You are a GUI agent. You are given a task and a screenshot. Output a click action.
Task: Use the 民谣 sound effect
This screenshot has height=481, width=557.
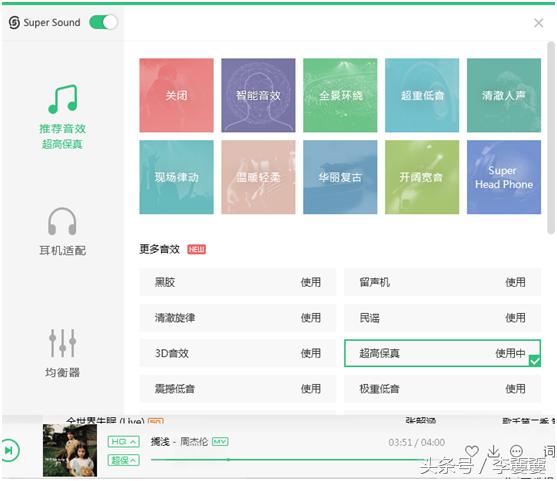pyautogui.click(x=515, y=318)
